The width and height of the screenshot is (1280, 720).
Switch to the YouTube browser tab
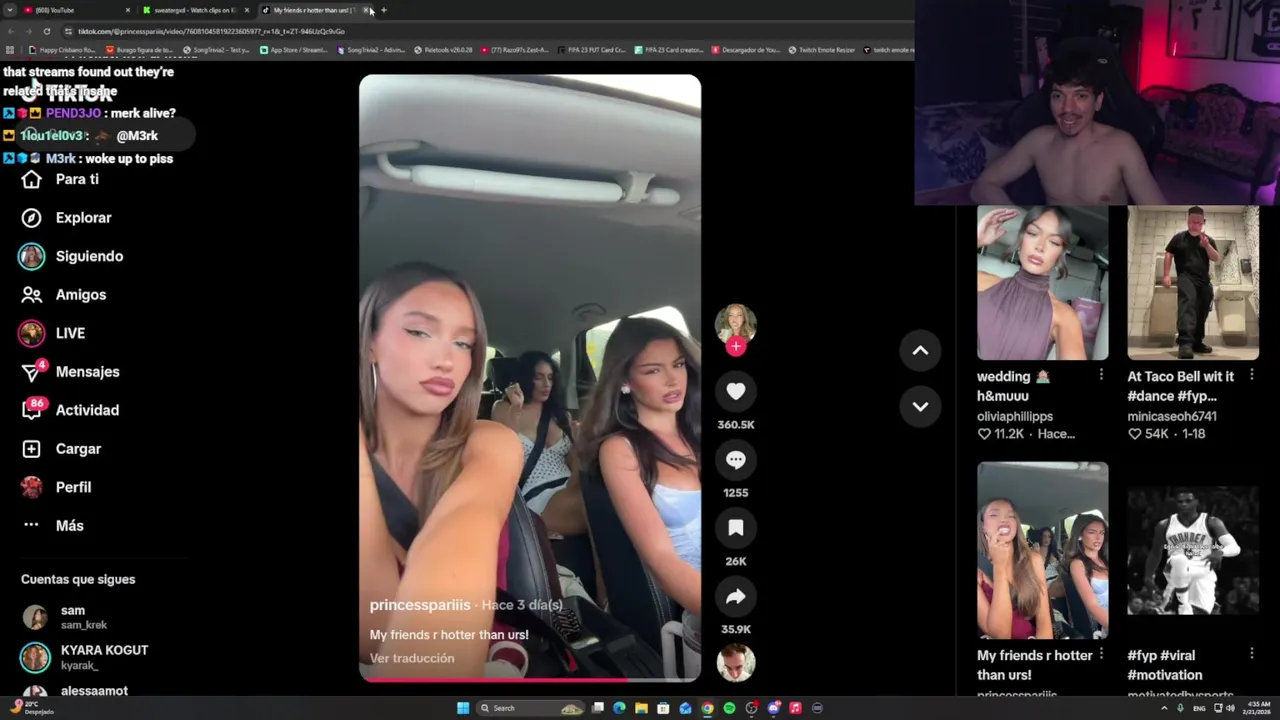[78, 10]
